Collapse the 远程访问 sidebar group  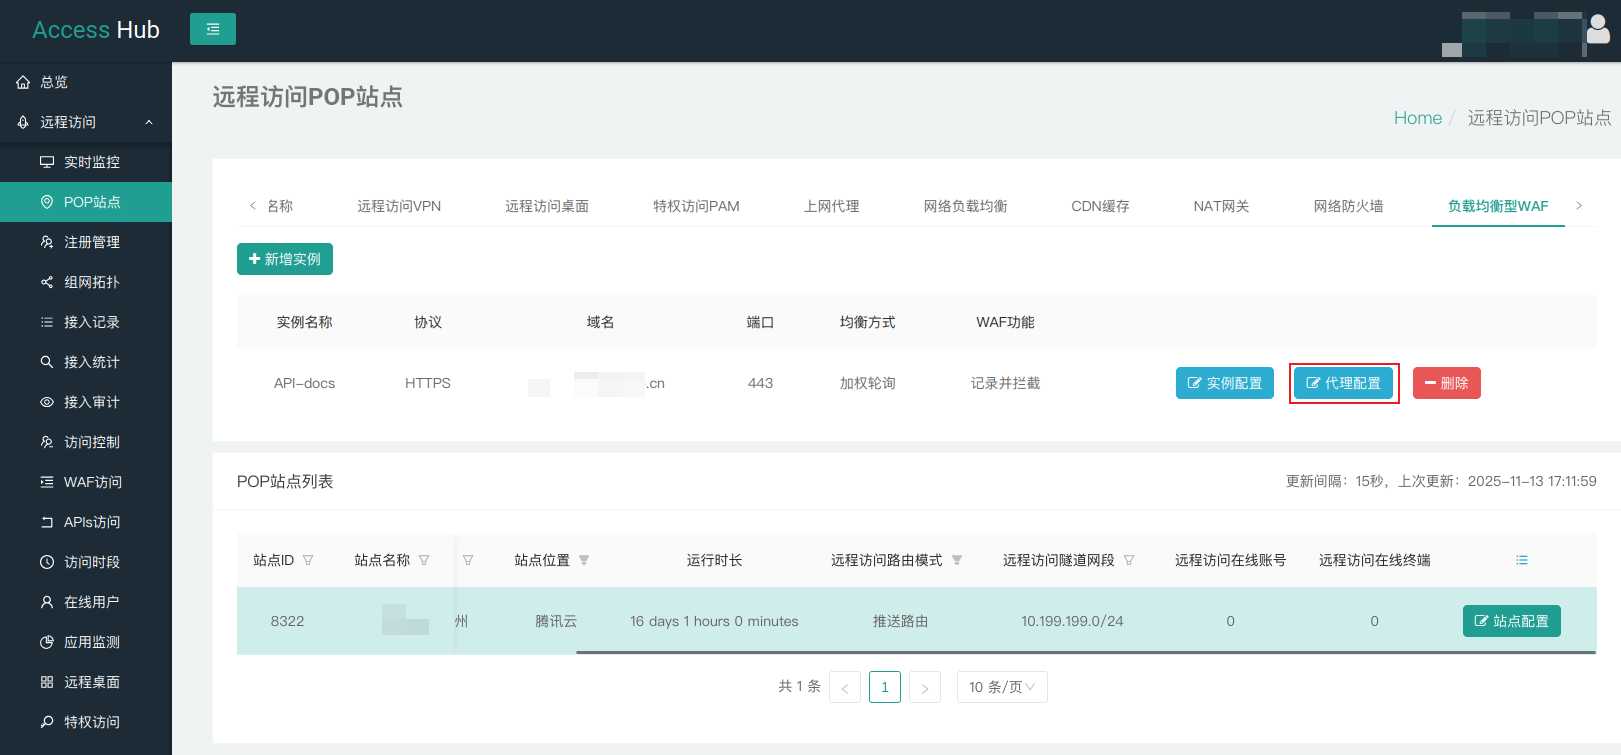tap(149, 122)
